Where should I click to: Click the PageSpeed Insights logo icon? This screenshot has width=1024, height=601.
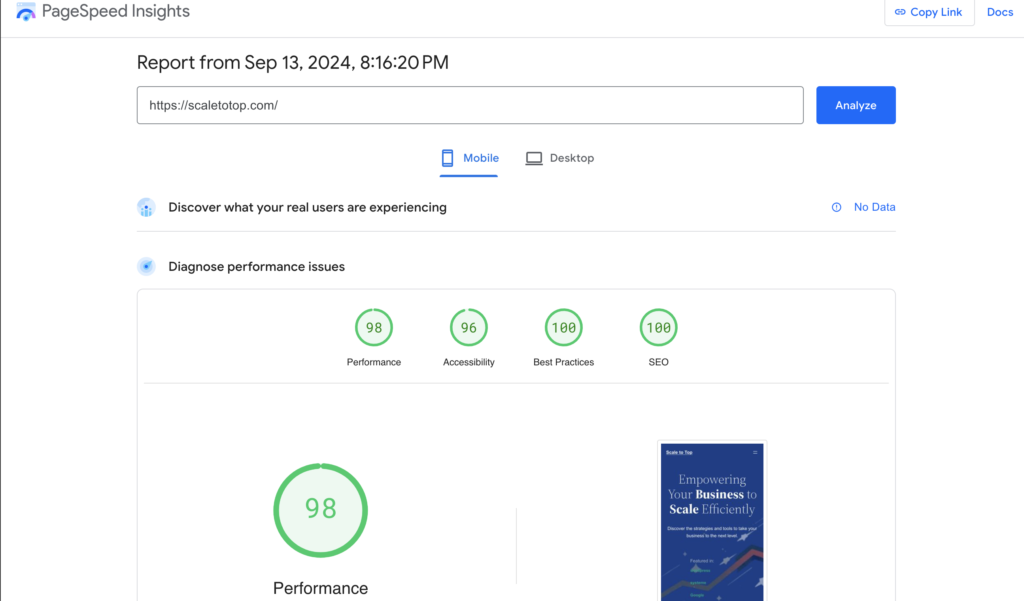coord(26,12)
